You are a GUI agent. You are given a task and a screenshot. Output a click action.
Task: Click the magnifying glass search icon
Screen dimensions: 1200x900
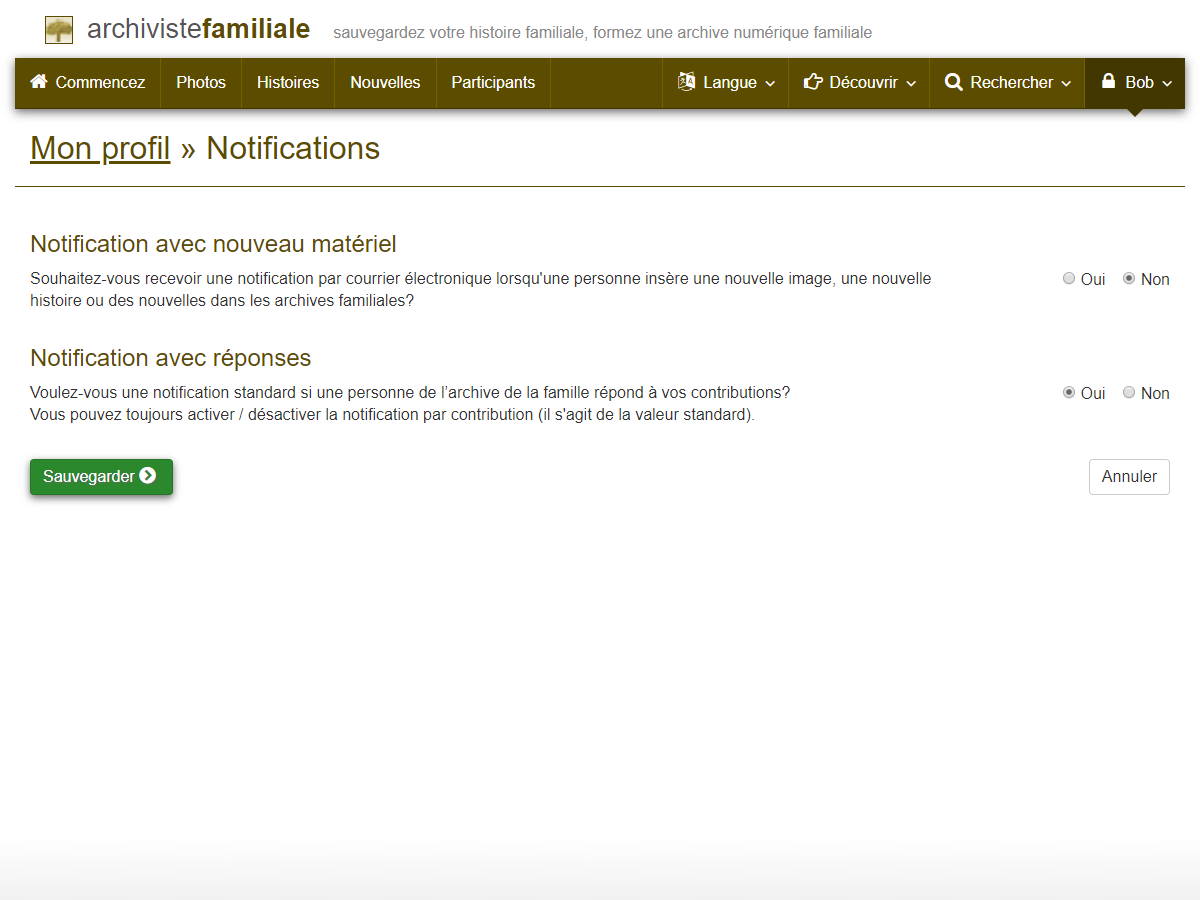point(954,82)
